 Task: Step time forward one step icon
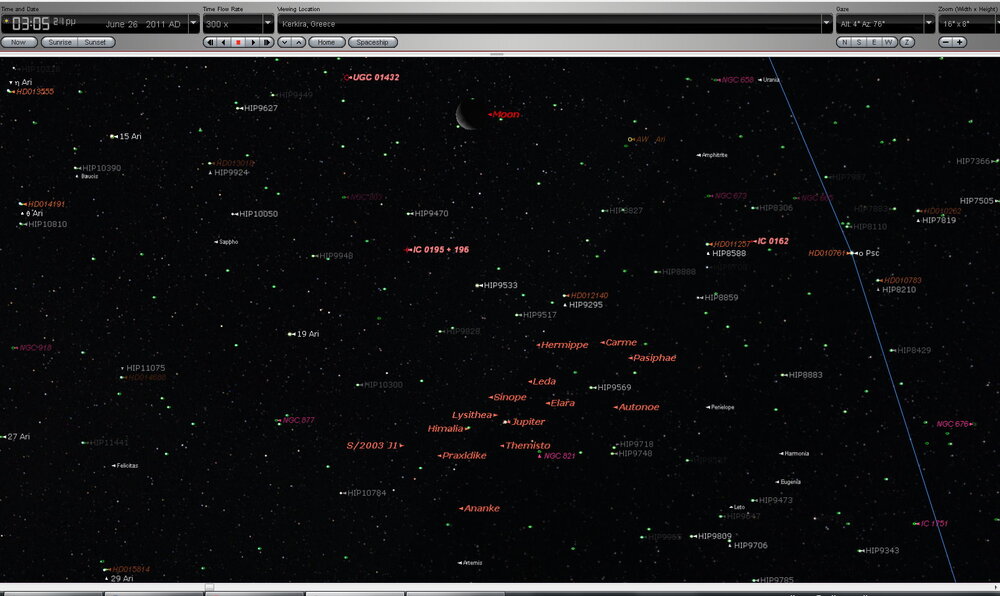coord(266,42)
